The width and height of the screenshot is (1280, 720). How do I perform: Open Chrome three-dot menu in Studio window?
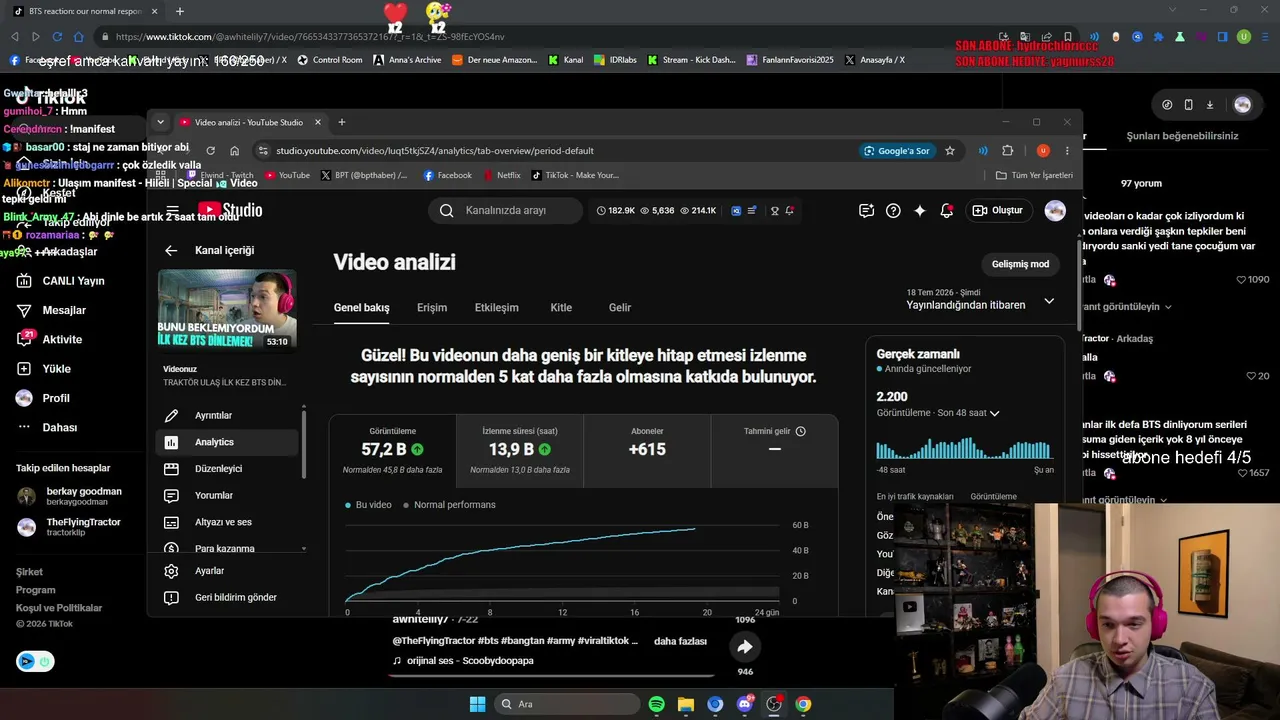click(1067, 151)
